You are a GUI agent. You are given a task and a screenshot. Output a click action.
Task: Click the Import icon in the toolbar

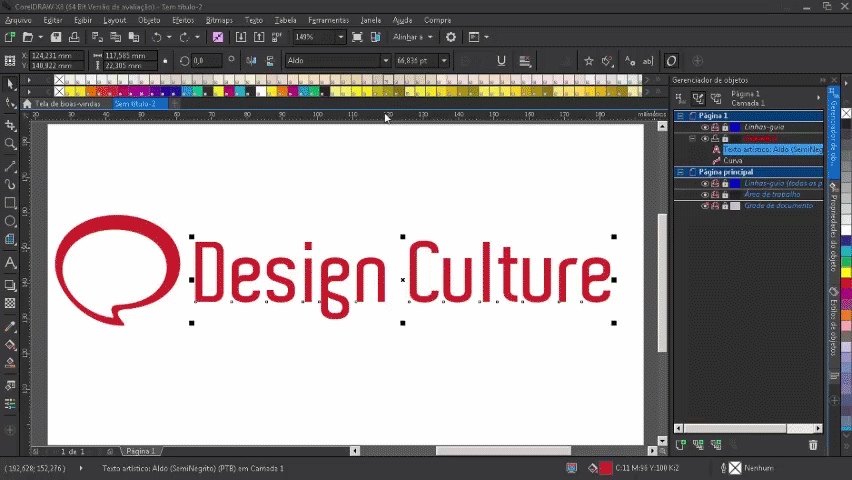tap(241, 37)
